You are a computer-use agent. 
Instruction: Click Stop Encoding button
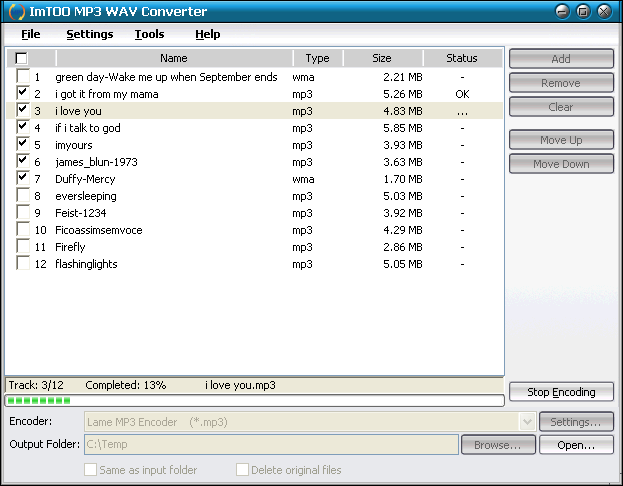pos(561,392)
